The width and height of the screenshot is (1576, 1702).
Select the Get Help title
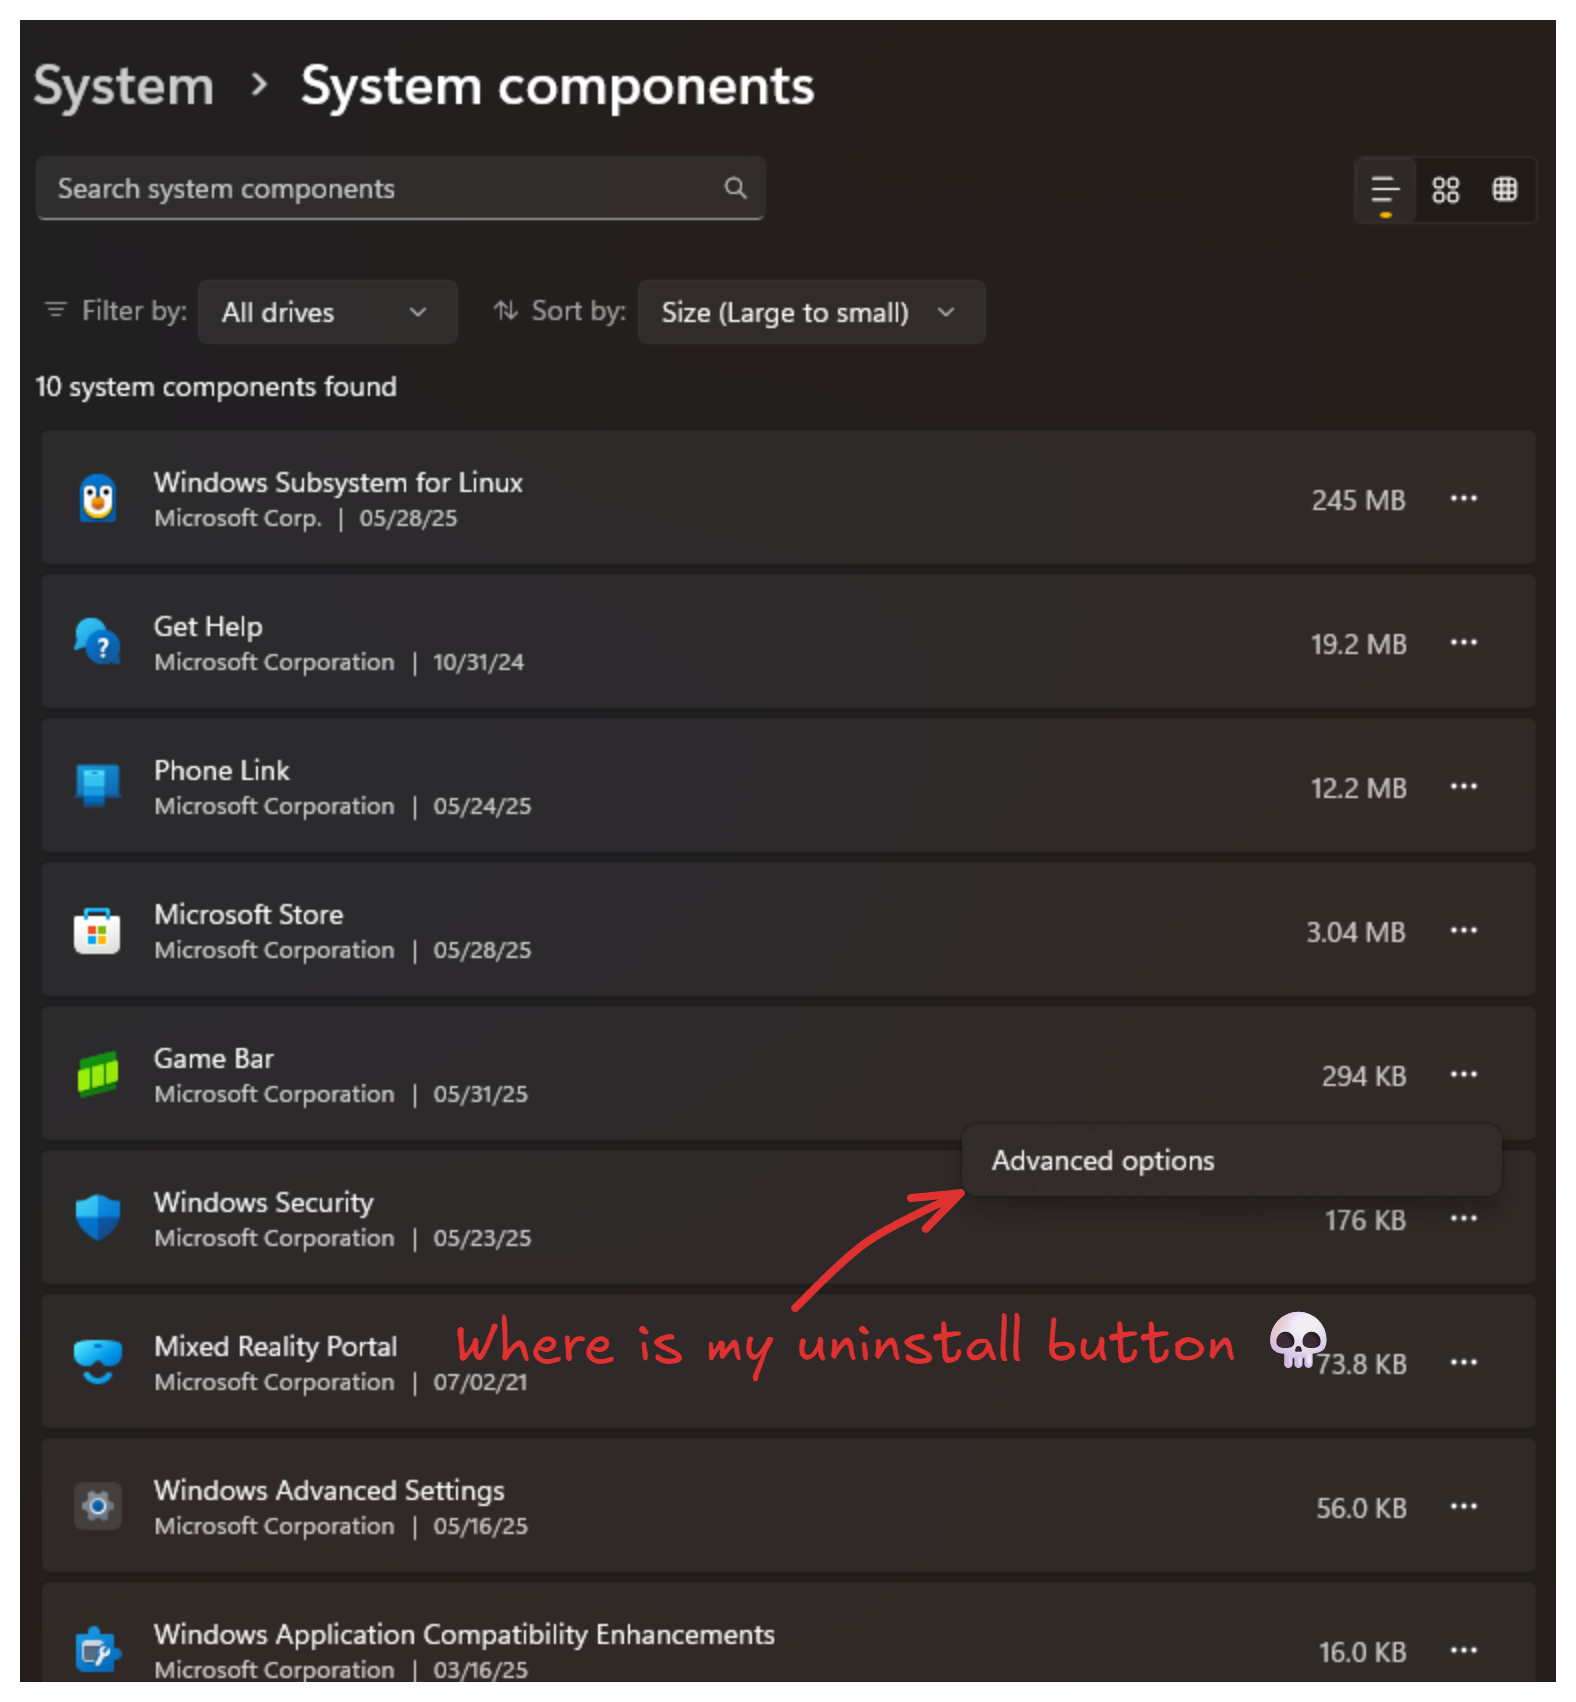click(208, 626)
